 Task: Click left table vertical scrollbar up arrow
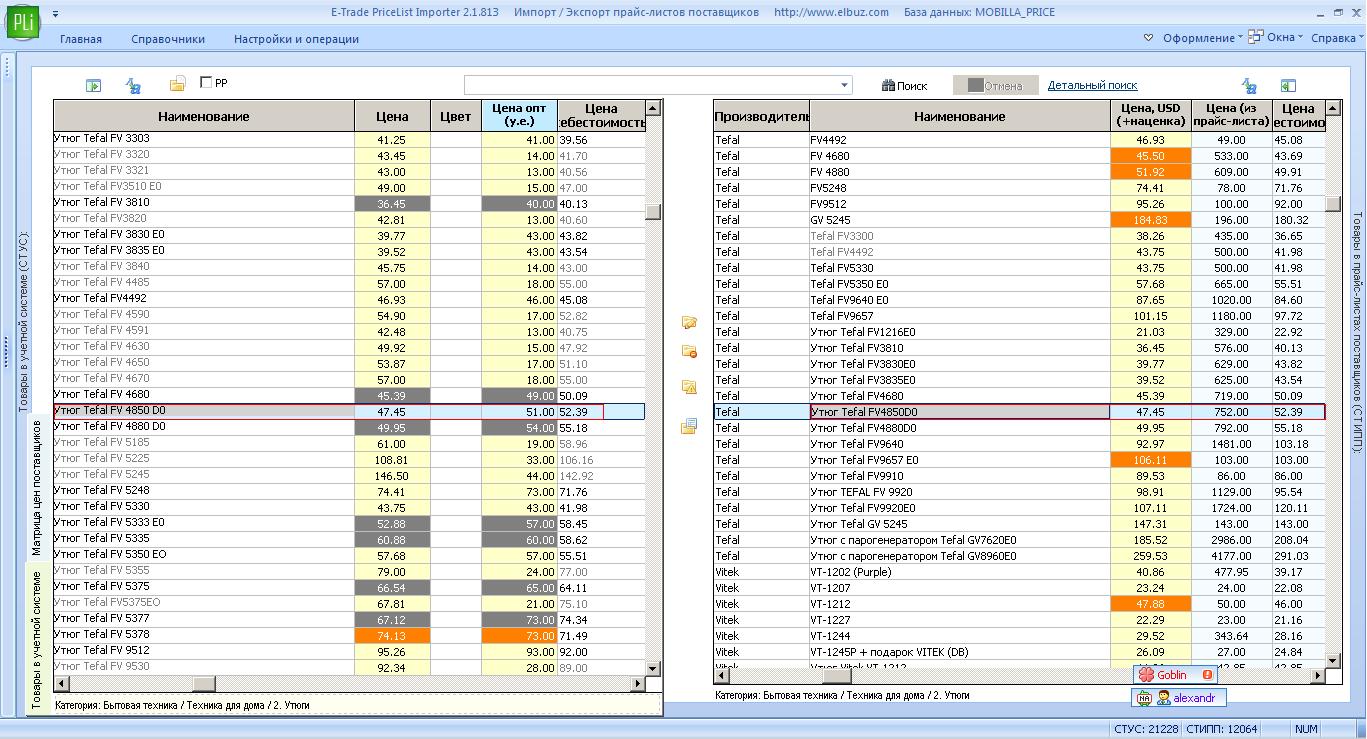[x=653, y=108]
